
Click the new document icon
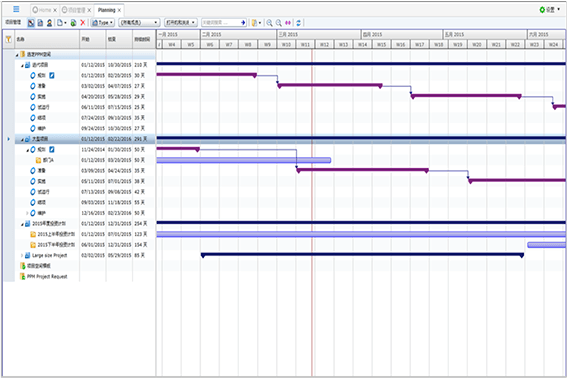point(60,23)
